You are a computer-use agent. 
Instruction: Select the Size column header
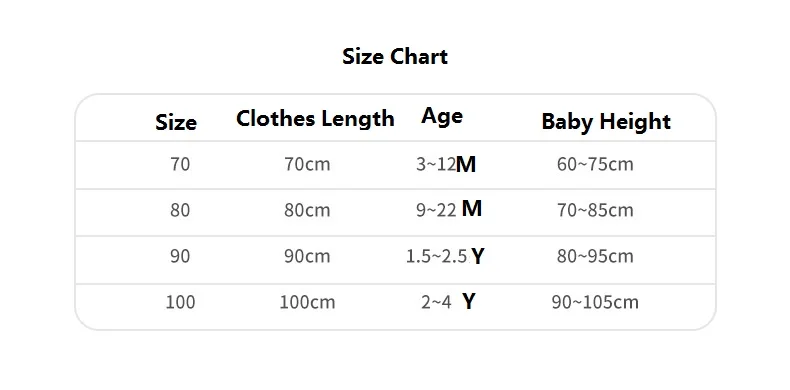coord(176,122)
